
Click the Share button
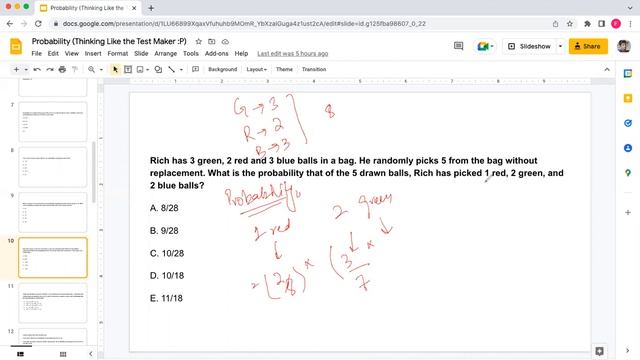pyautogui.click(x=588, y=46)
